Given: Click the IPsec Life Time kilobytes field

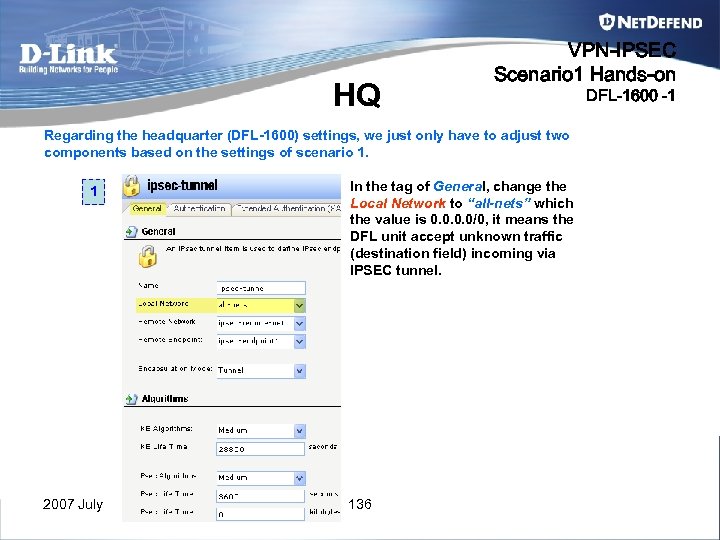Looking at the screenshot, I should [260, 514].
